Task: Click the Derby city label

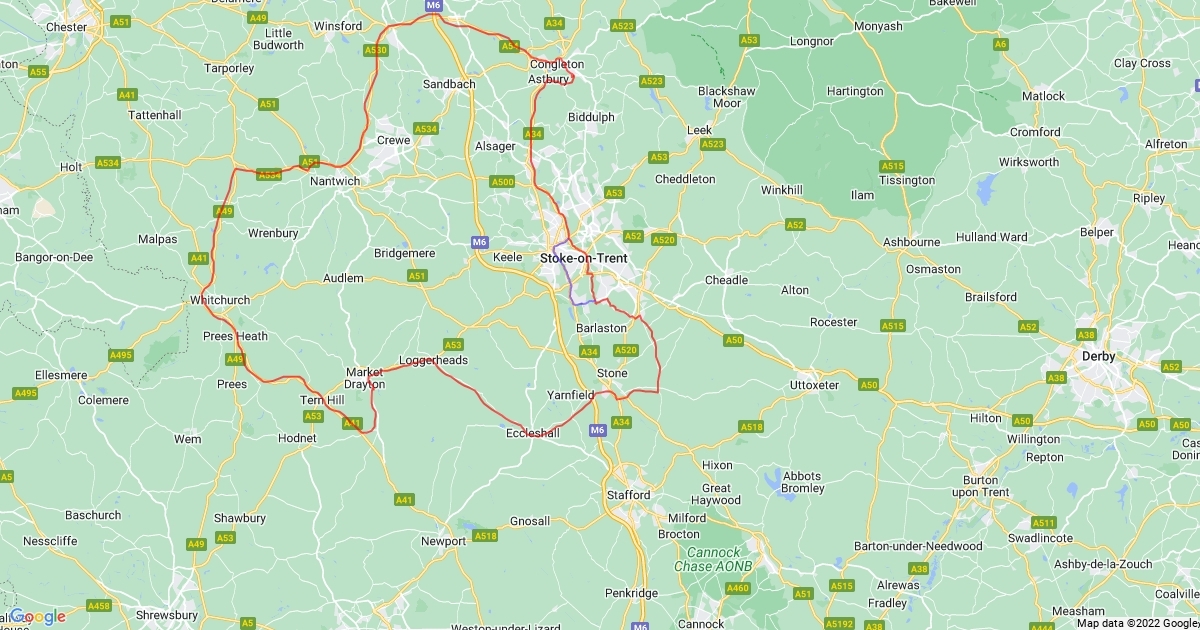Action: point(1097,355)
